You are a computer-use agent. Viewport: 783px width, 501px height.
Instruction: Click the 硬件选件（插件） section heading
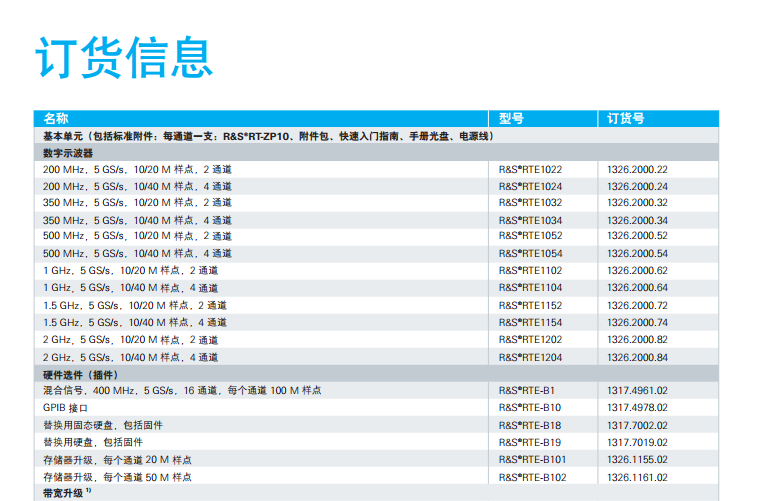80,375
